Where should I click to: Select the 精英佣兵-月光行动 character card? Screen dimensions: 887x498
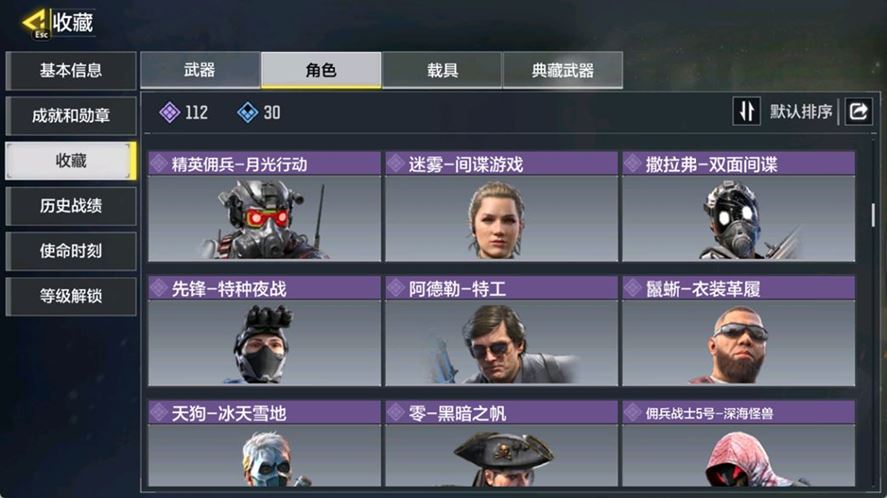(x=264, y=207)
